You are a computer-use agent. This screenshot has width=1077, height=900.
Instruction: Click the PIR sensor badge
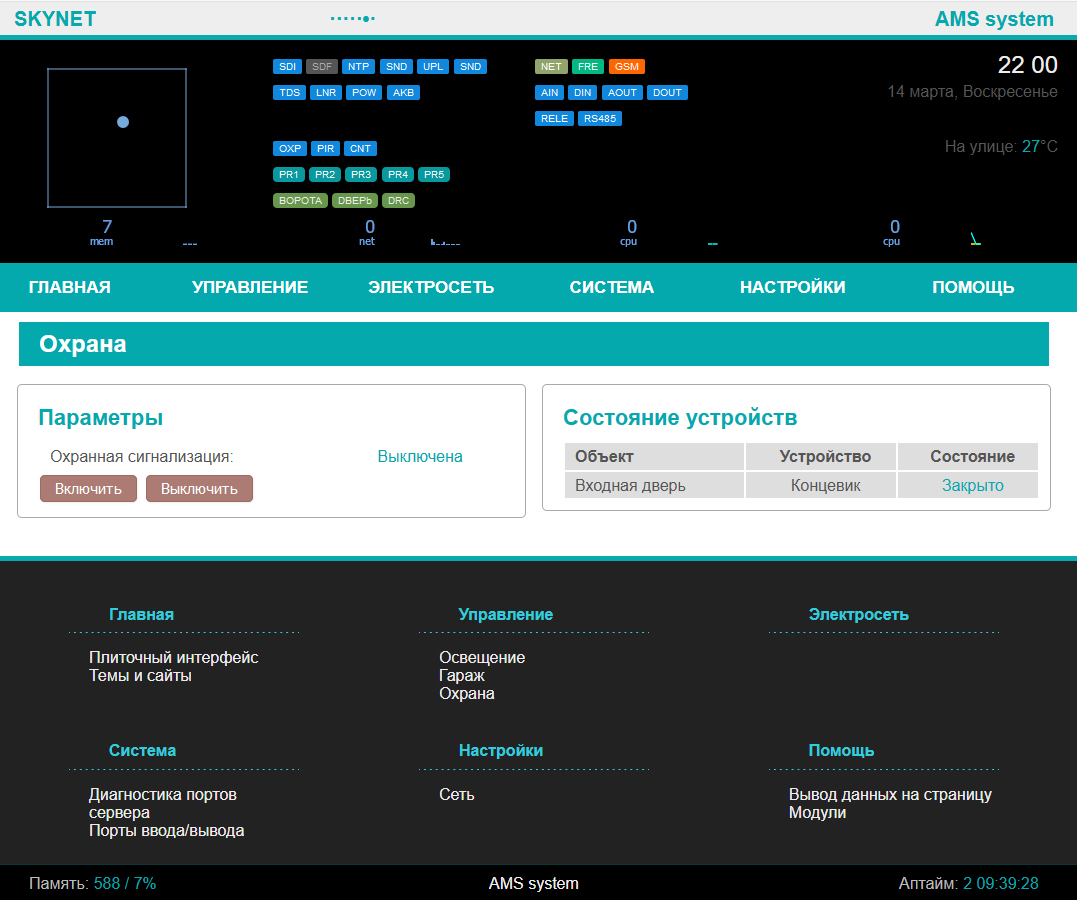click(x=325, y=149)
